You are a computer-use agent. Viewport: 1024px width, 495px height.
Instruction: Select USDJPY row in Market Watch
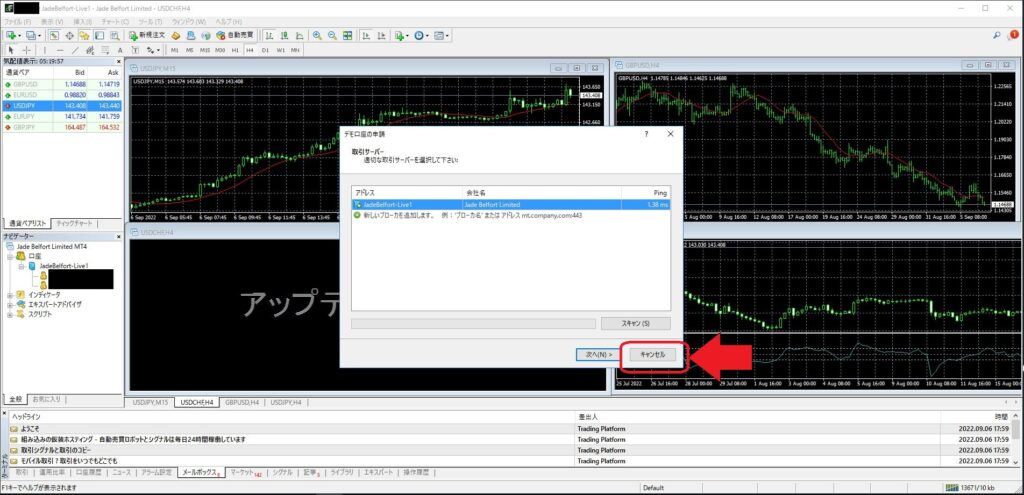pos(61,105)
